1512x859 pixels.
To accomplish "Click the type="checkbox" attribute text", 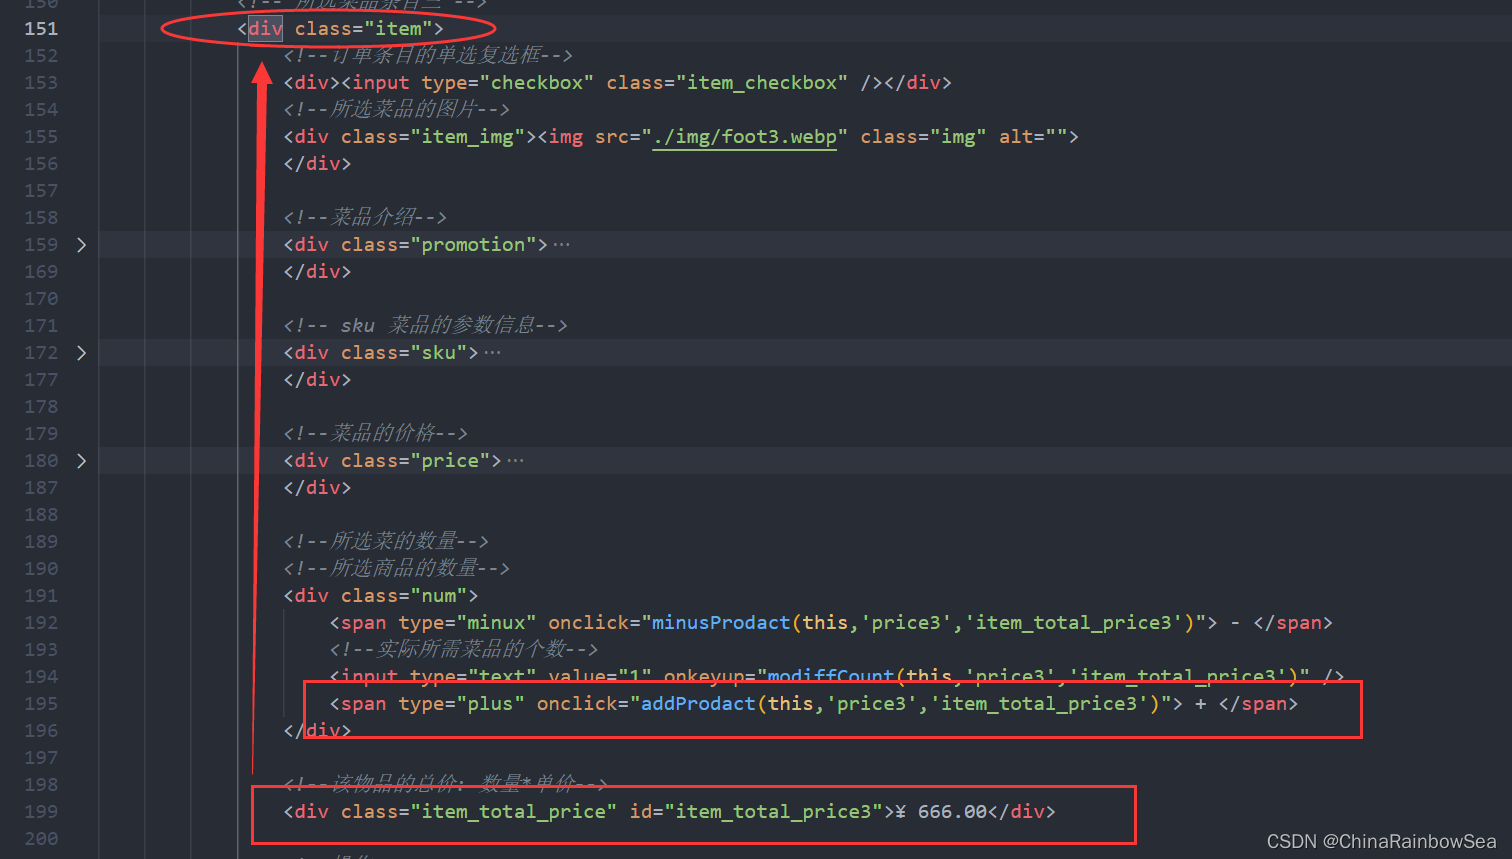I will tap(508, 83).
